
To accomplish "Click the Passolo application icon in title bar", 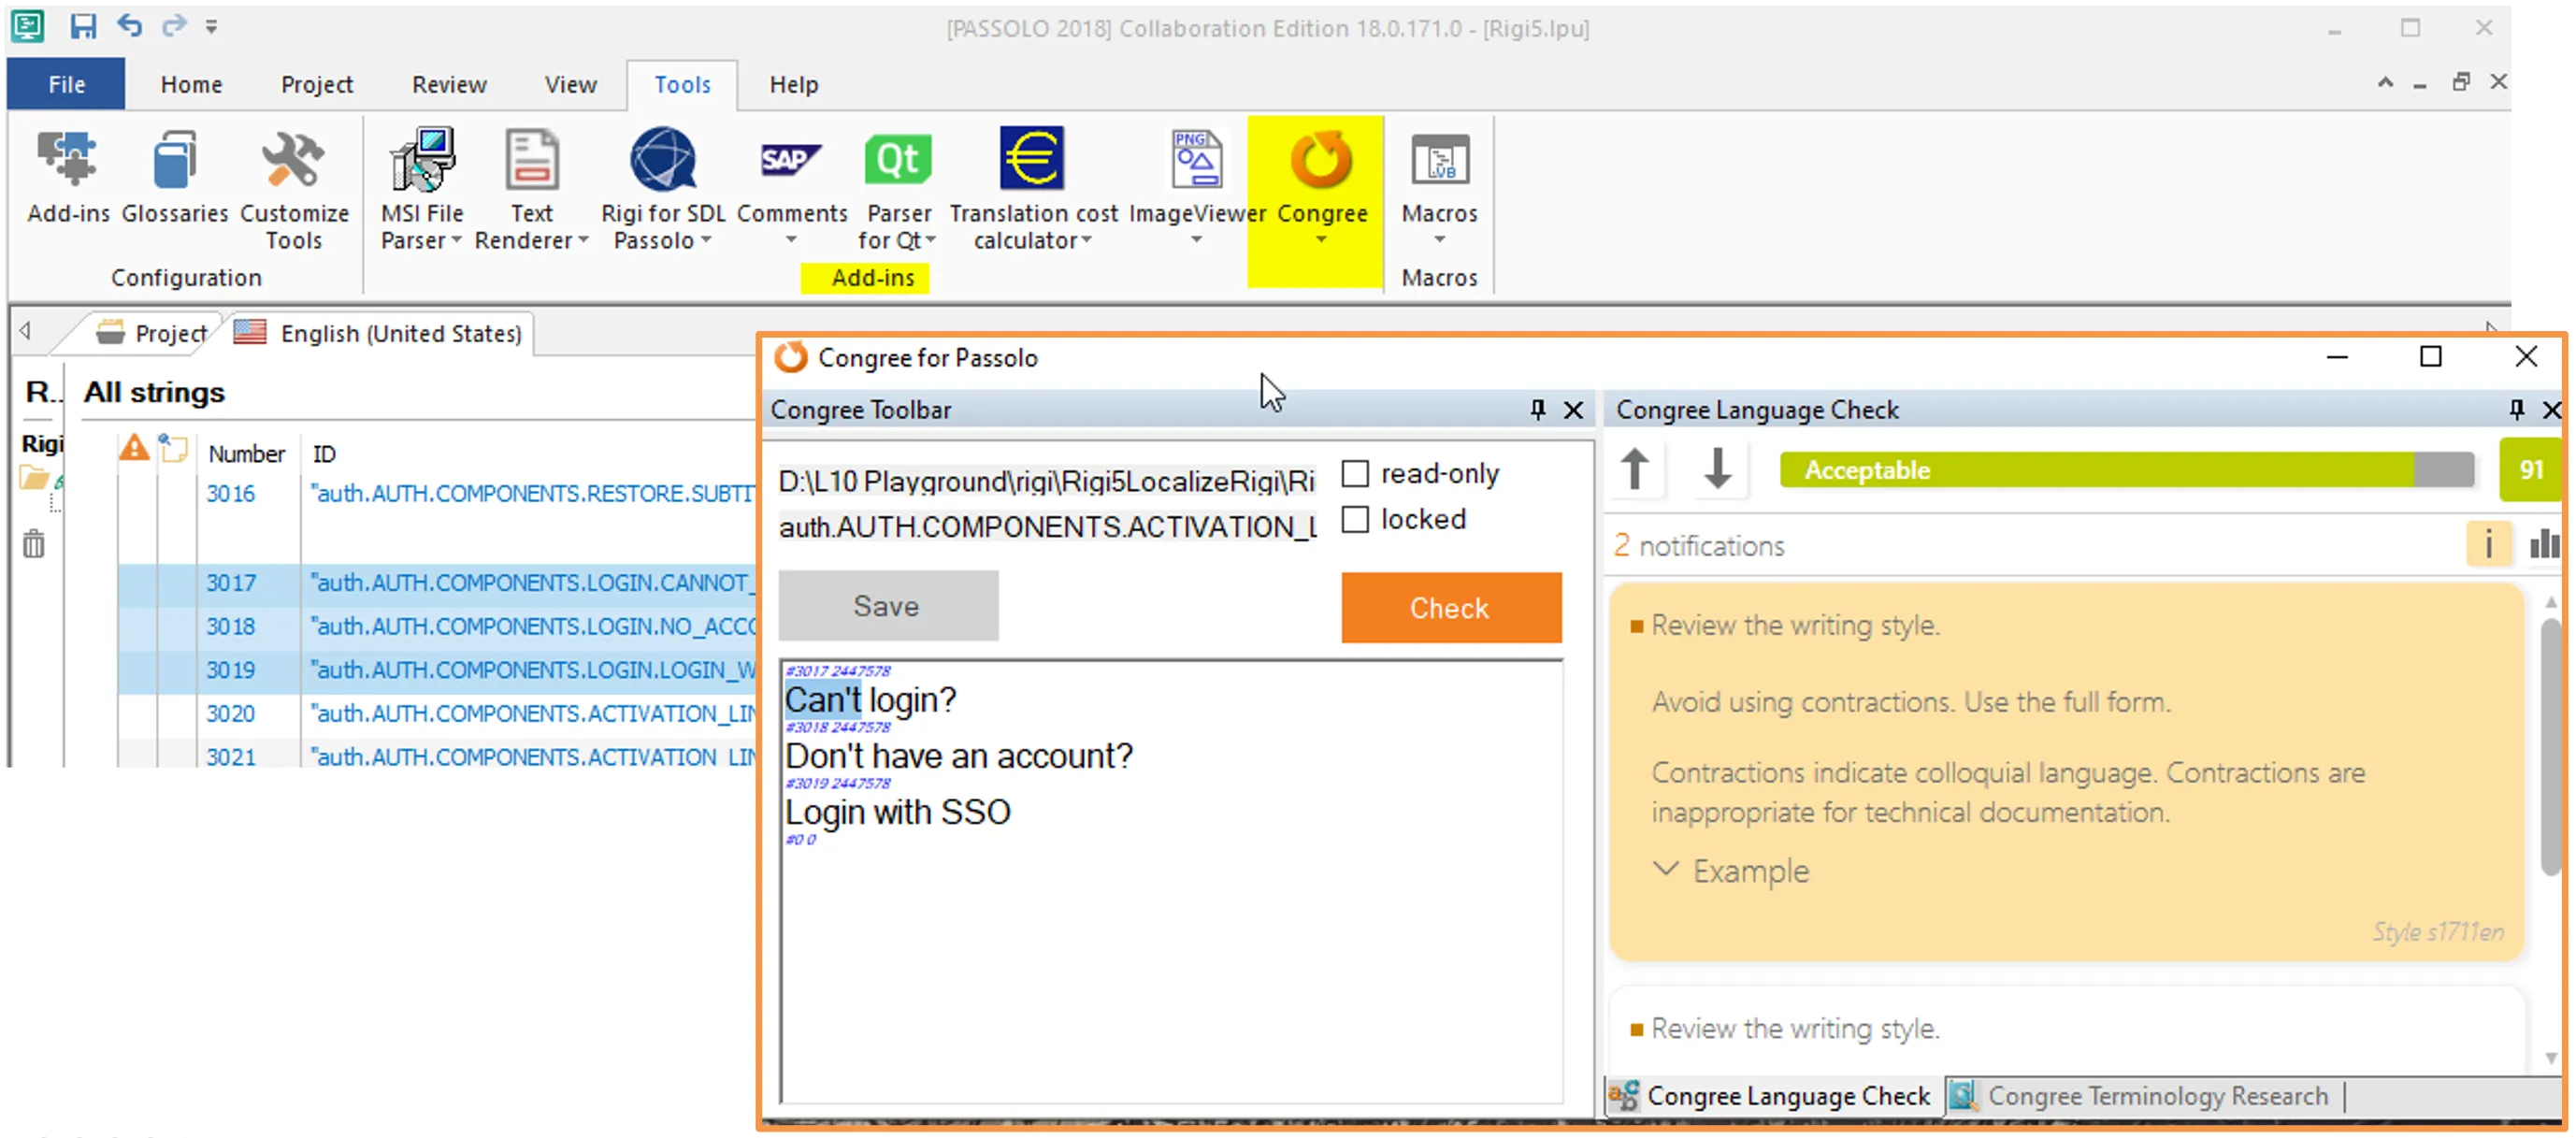I will tap(28, 25).
